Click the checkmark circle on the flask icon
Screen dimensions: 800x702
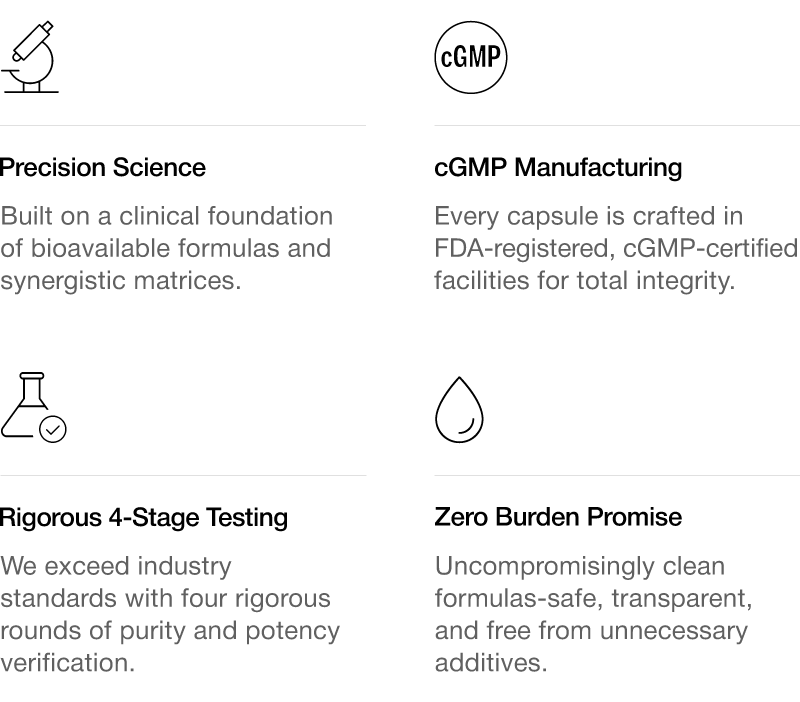53,429
